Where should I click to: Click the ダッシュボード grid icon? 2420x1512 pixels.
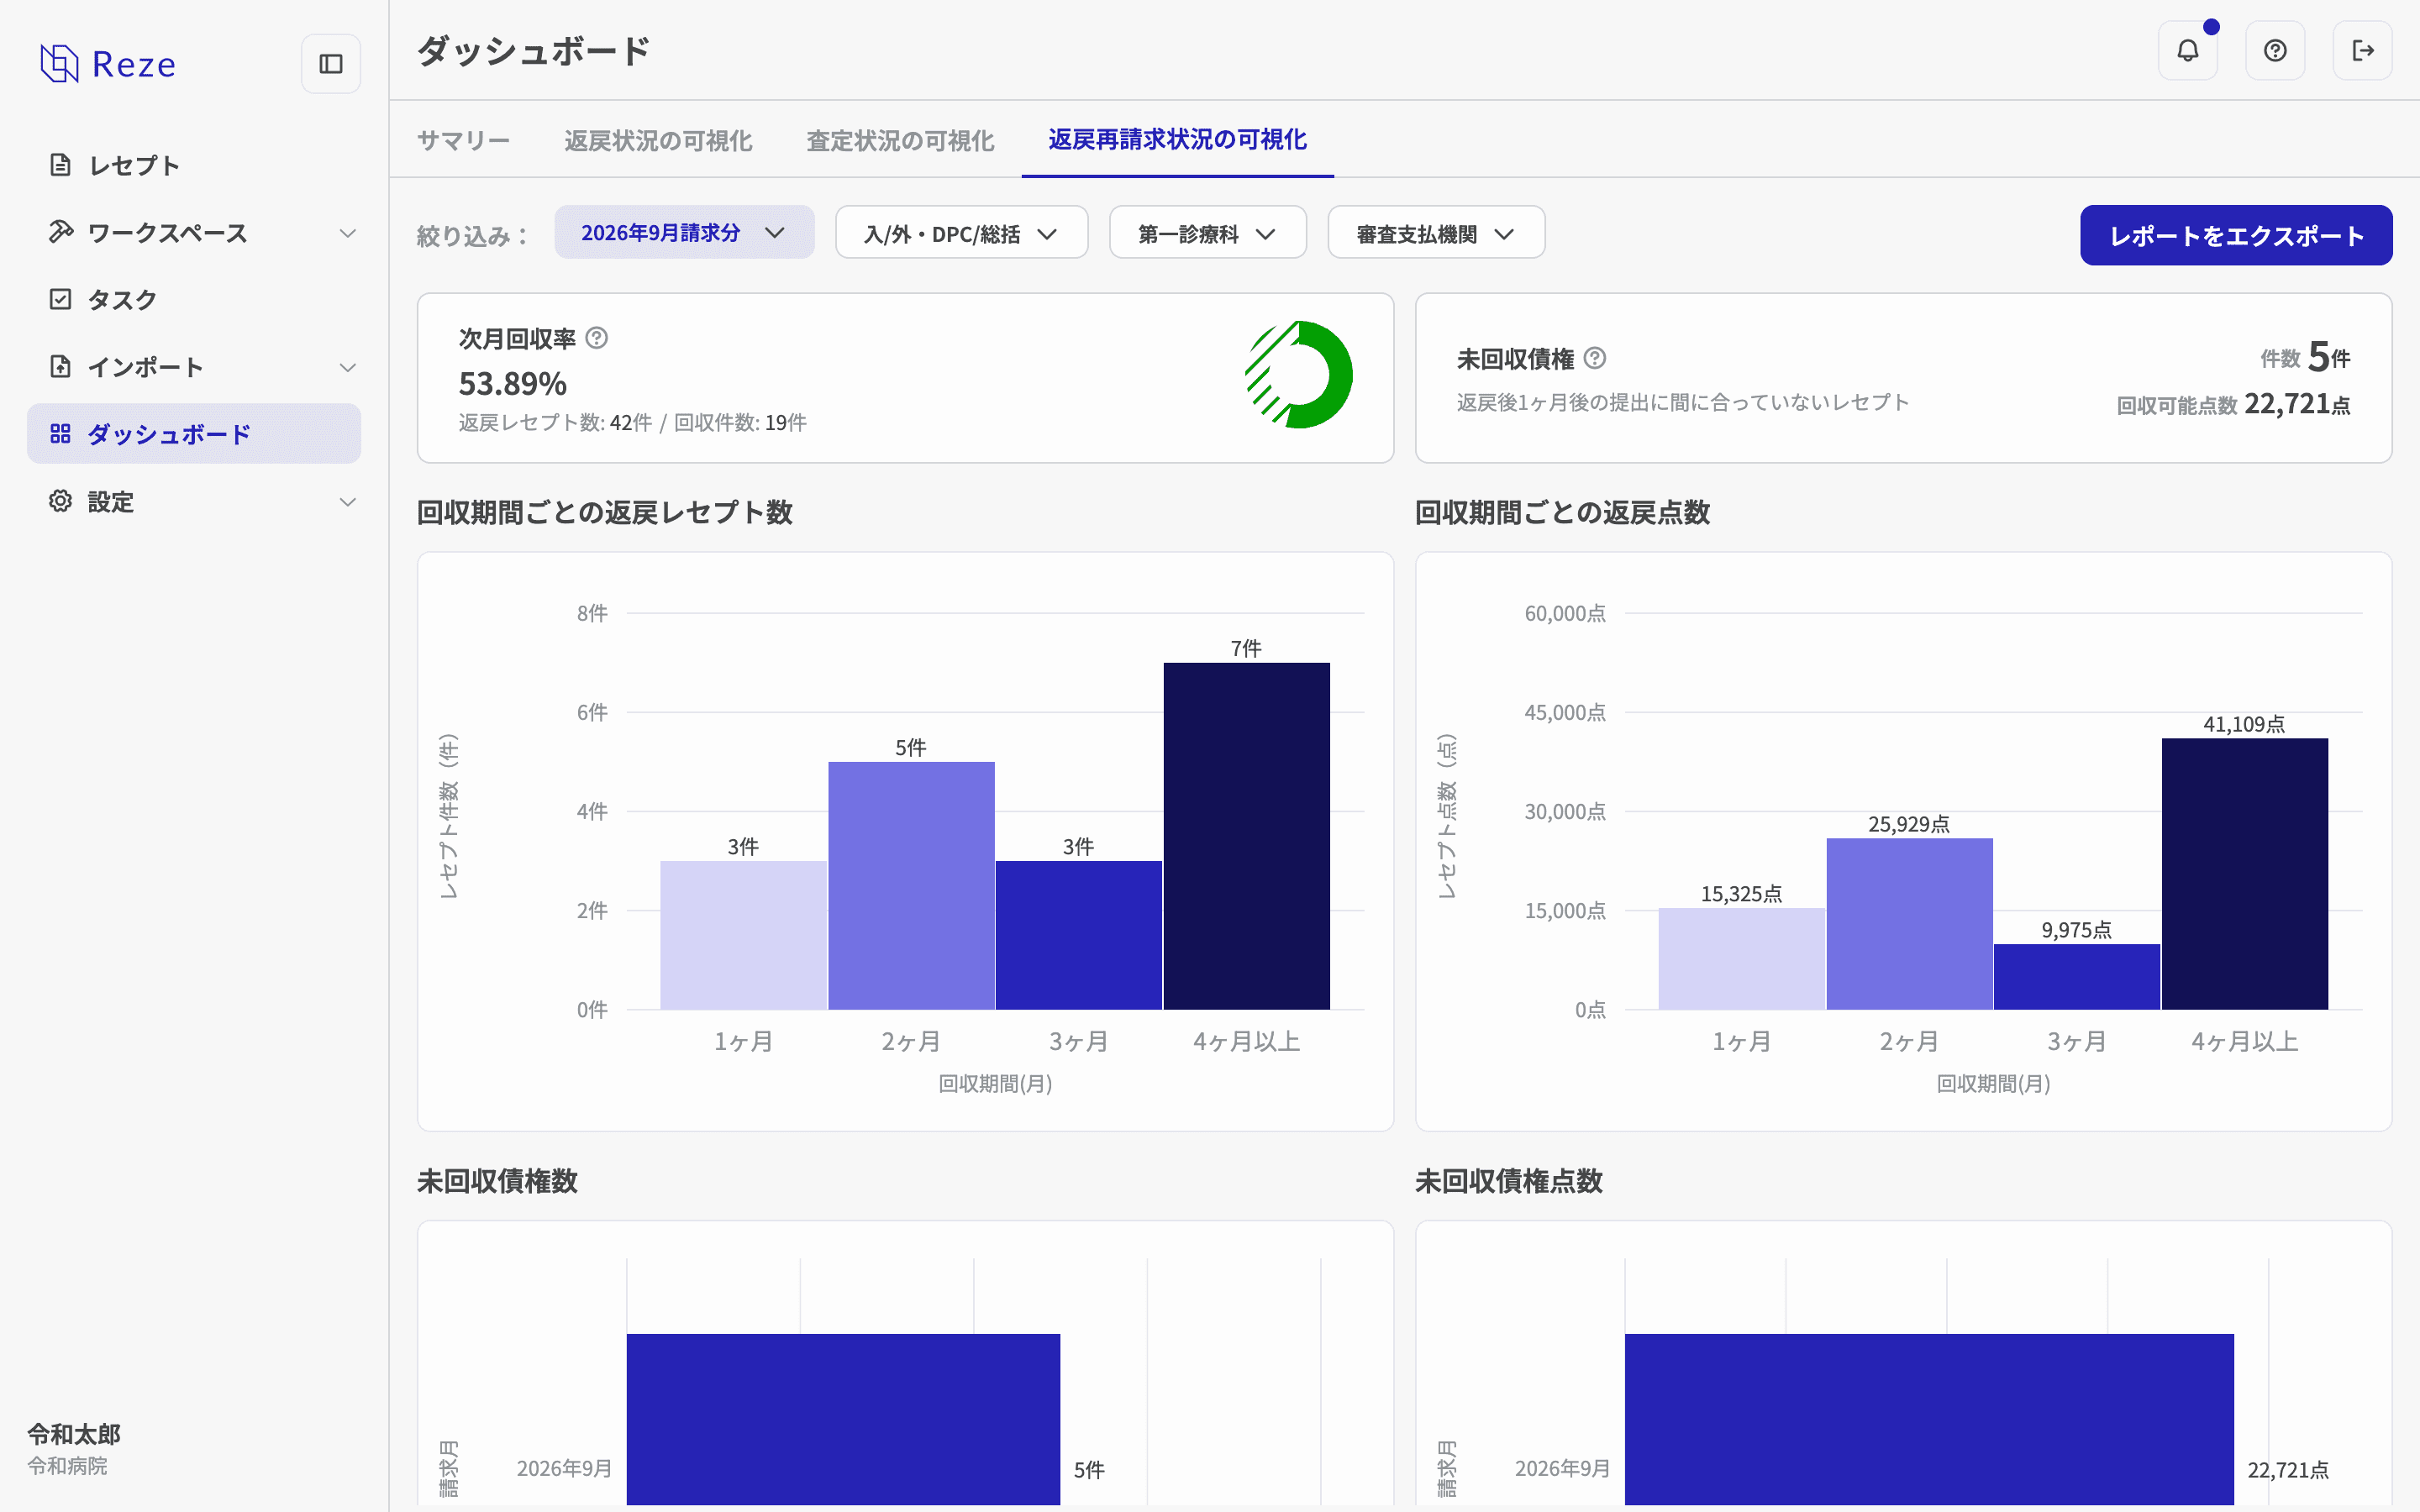pyautogui.click(x=60, y=433)
